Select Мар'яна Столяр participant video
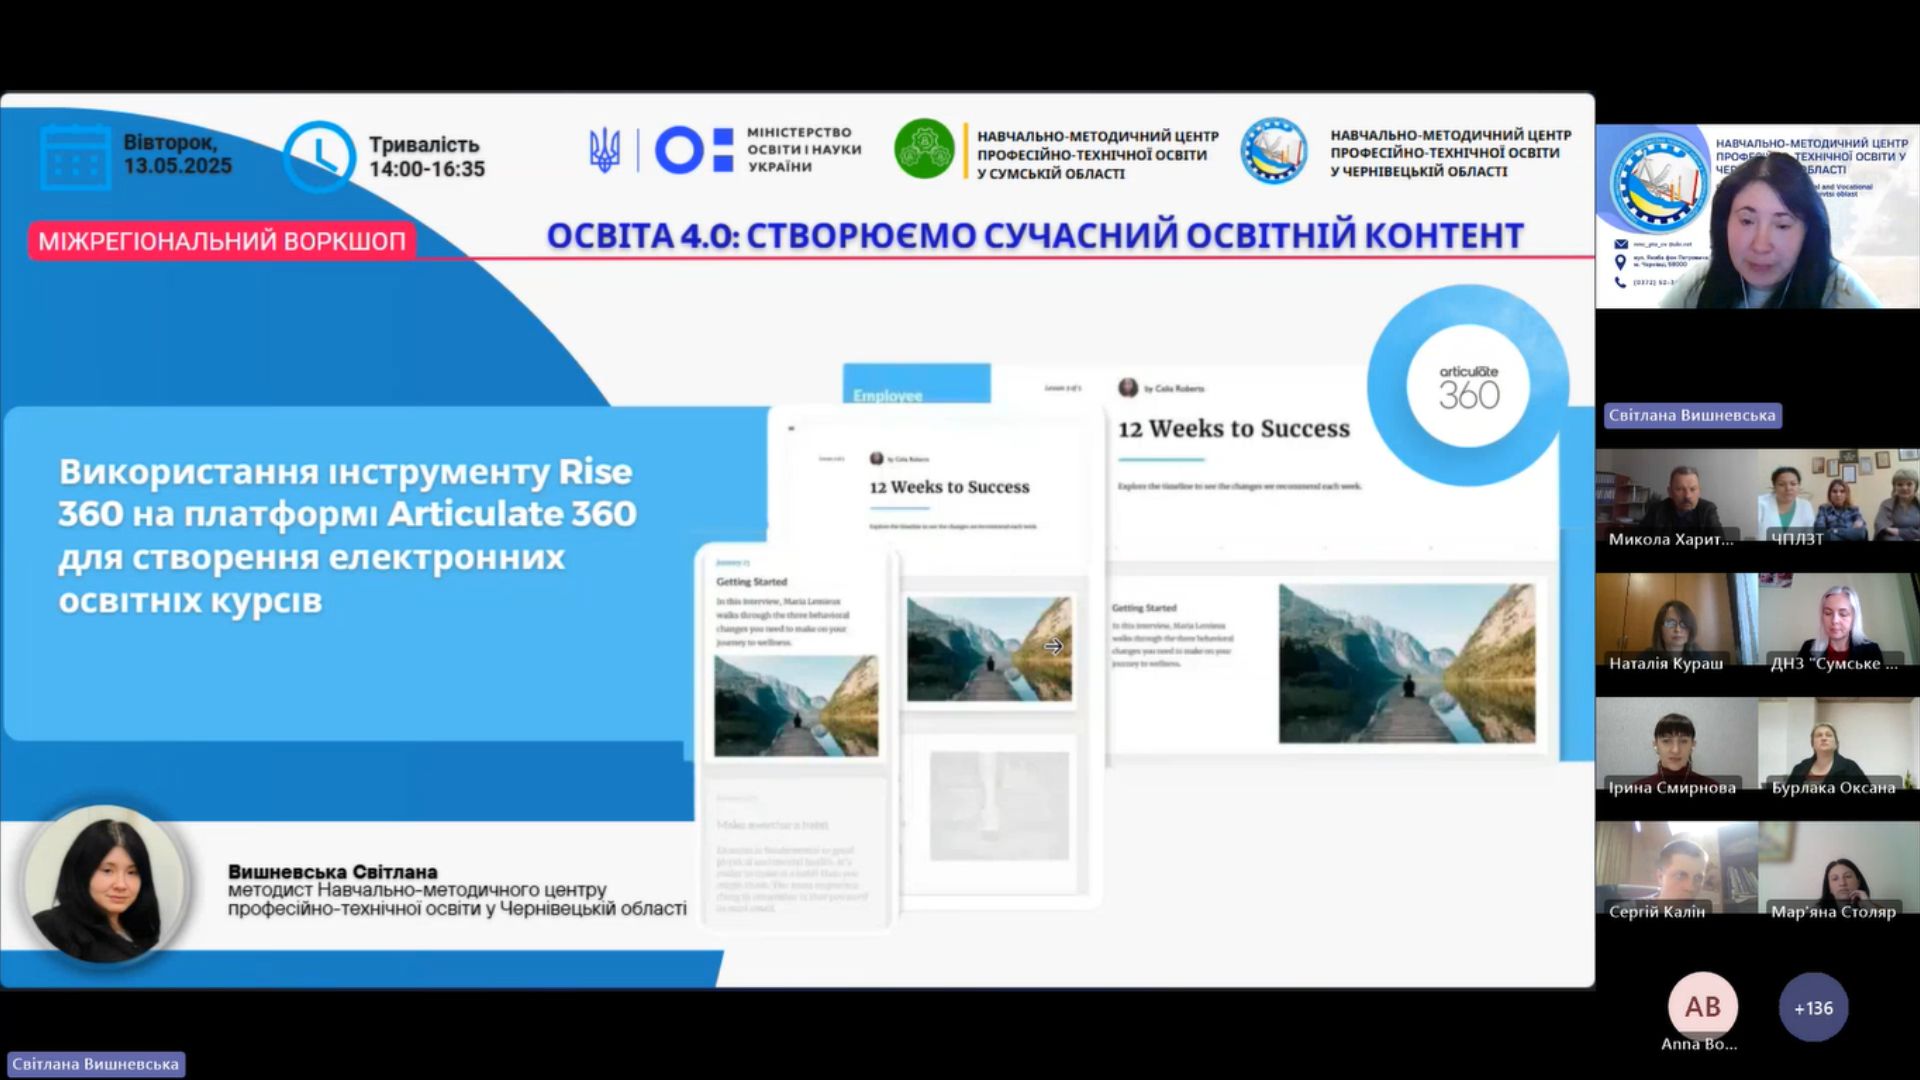The width and height of the screenshot is (1920, 1080). (1838, 868)
